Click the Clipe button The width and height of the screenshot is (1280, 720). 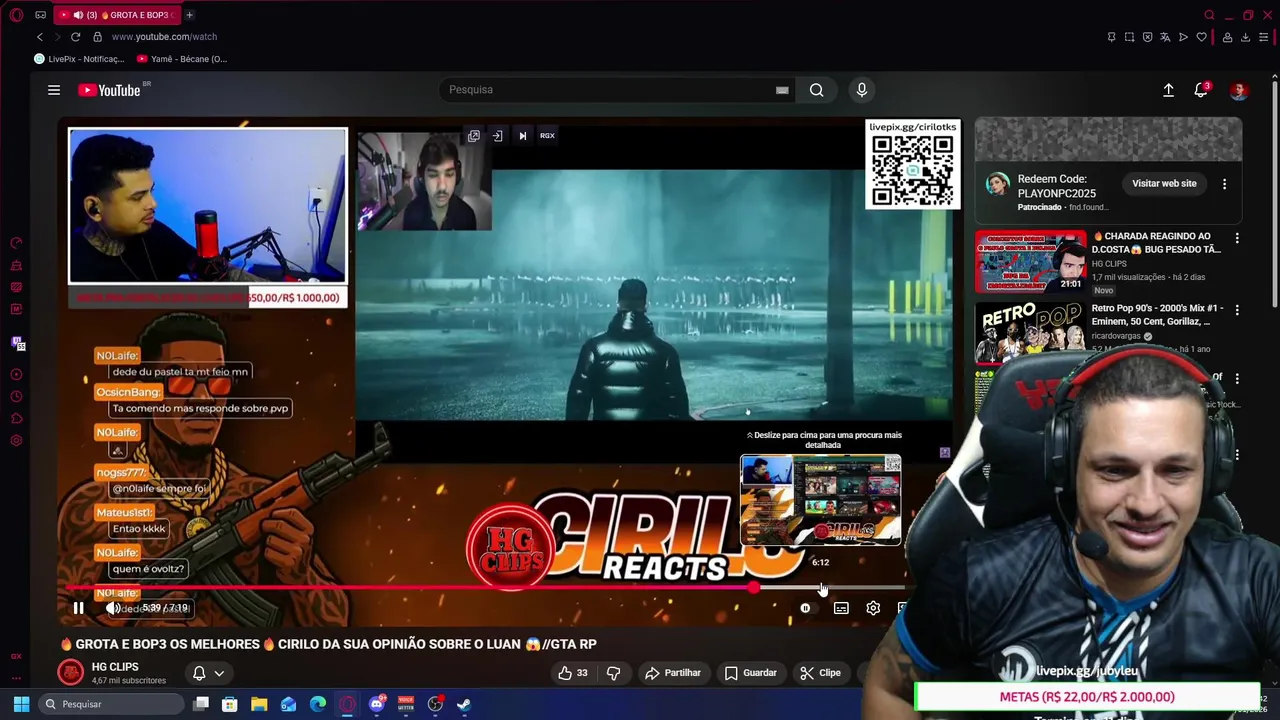(x=821, y=673)
